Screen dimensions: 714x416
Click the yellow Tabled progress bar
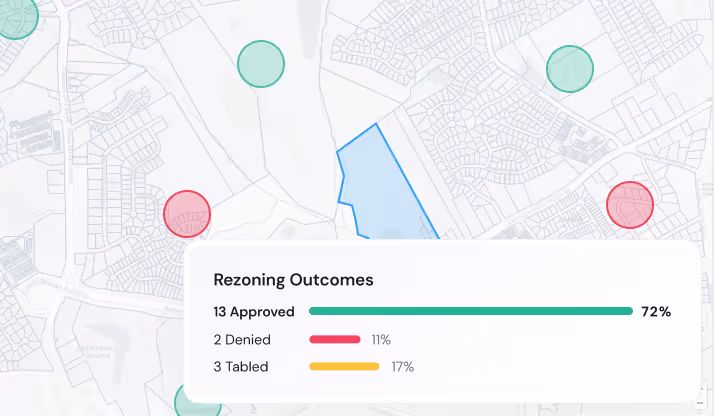coord(344,366)
